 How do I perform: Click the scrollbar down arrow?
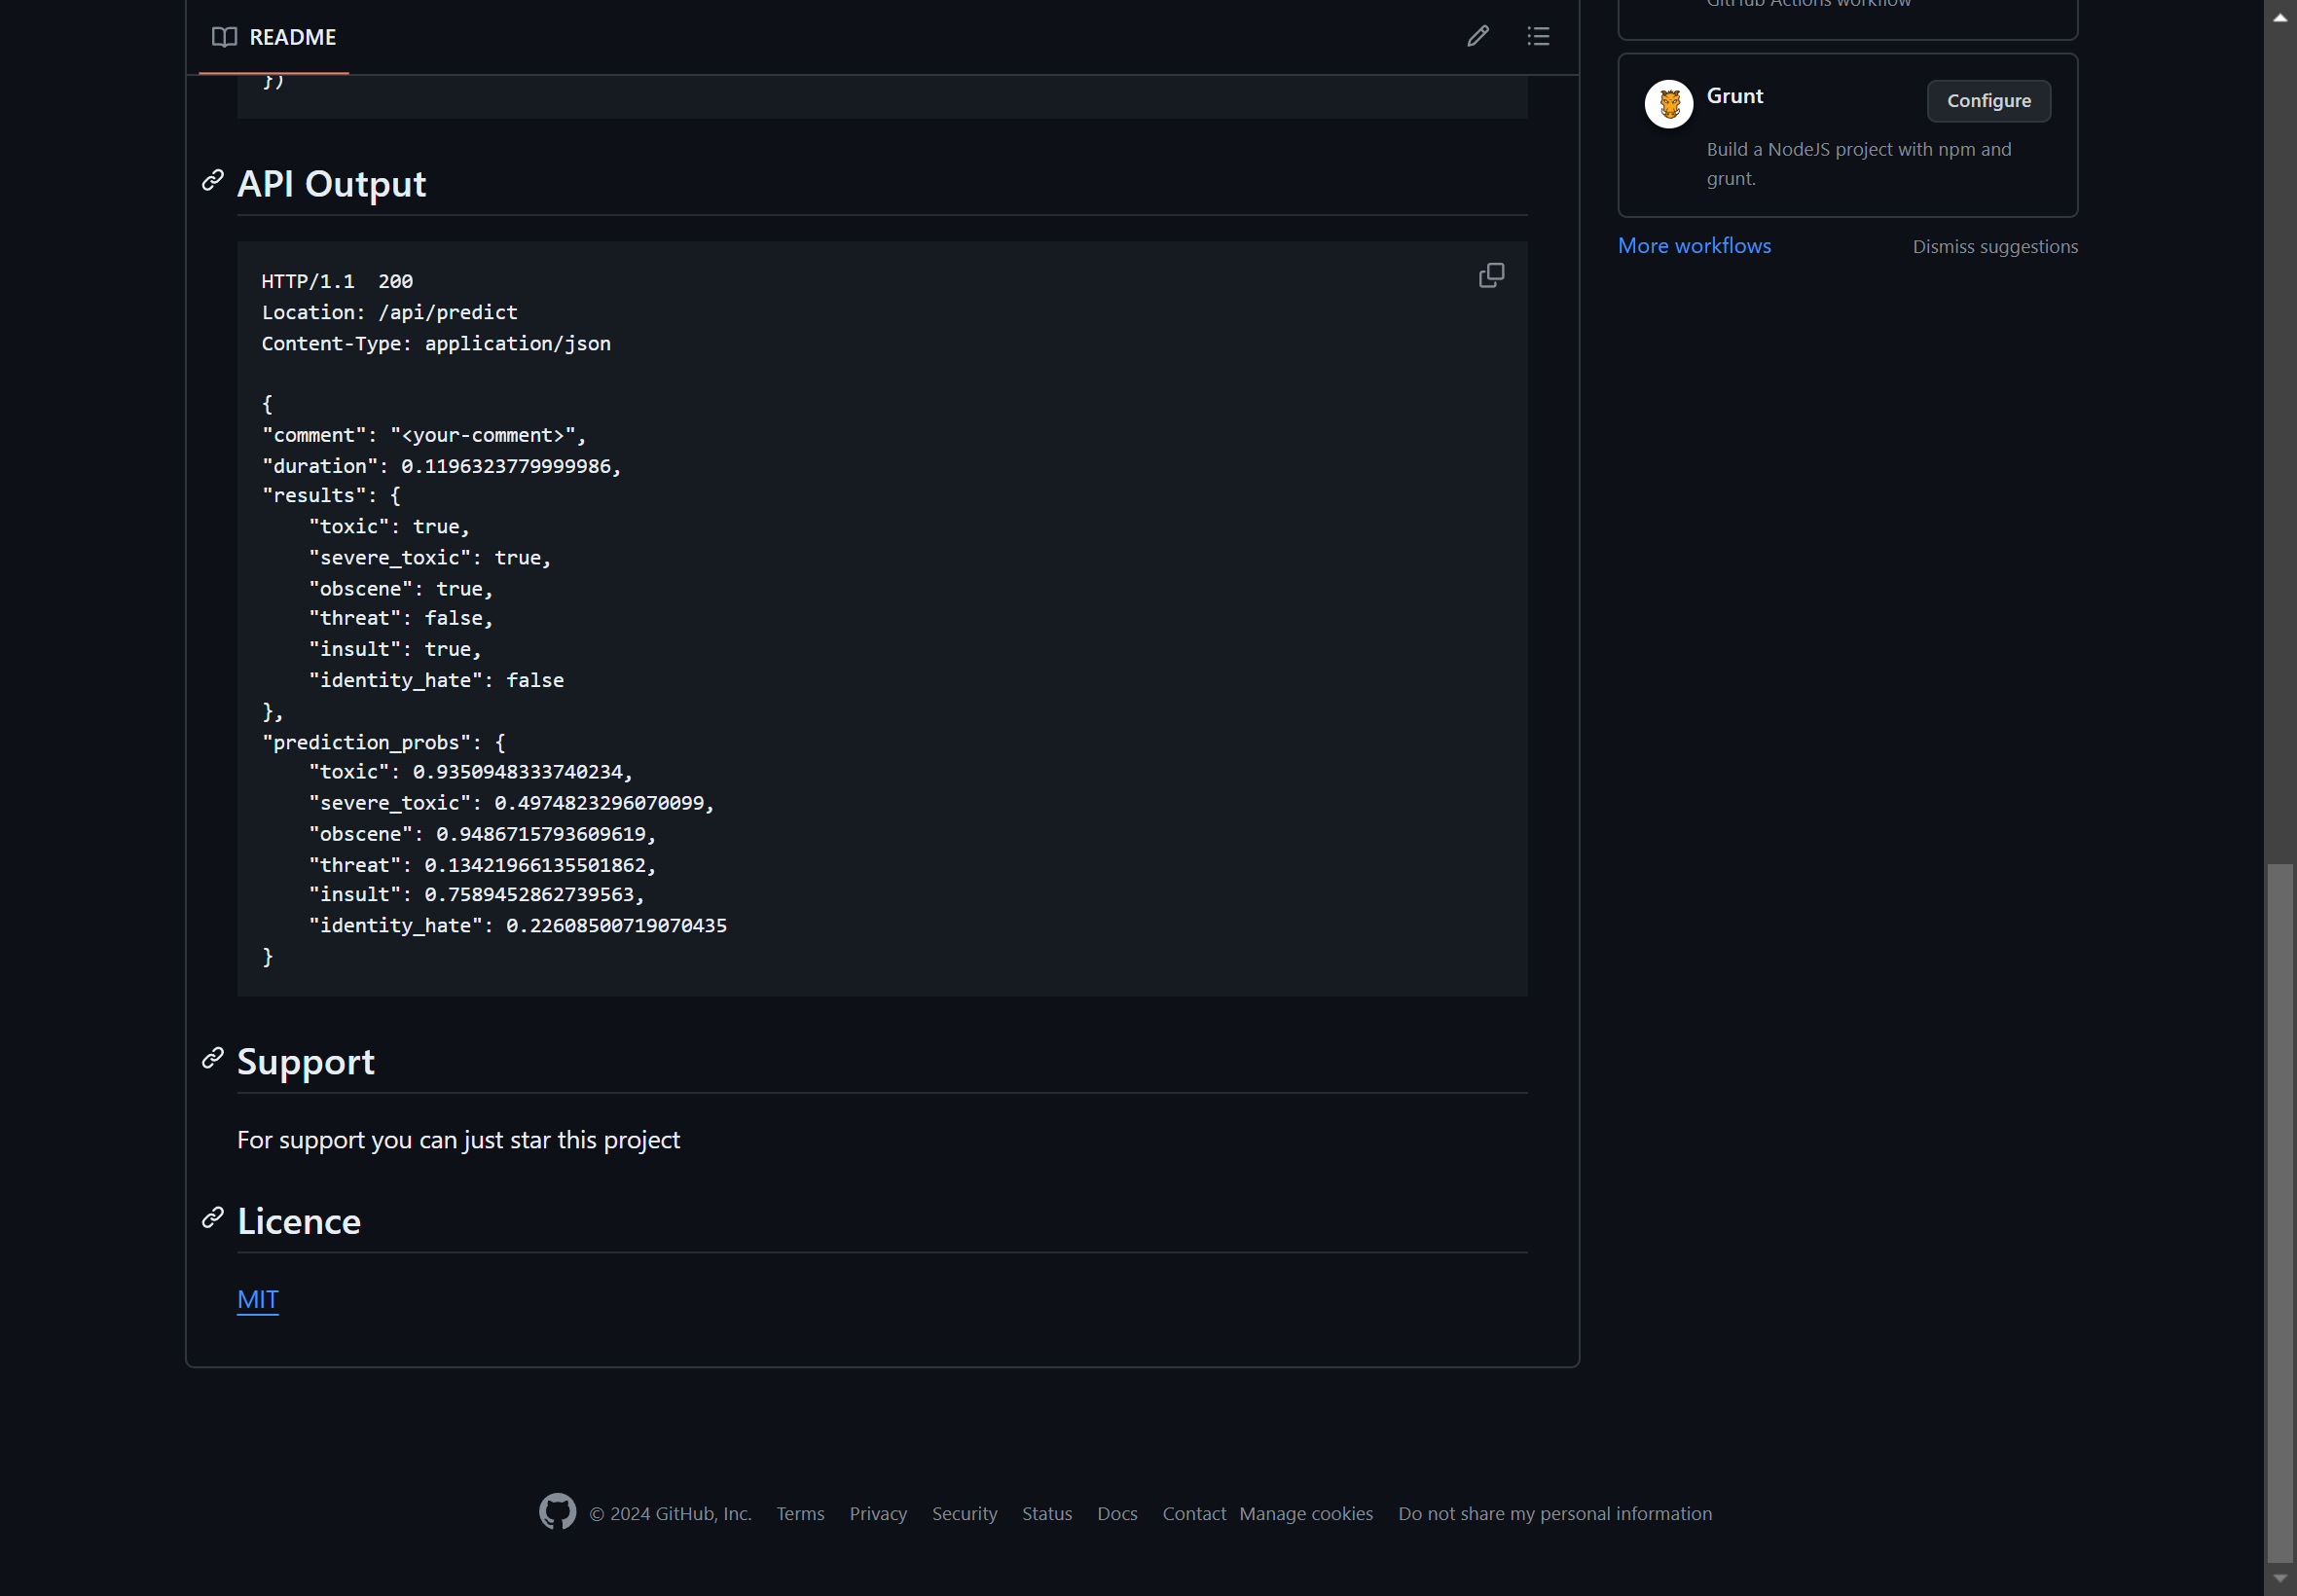[2280, 1579]
